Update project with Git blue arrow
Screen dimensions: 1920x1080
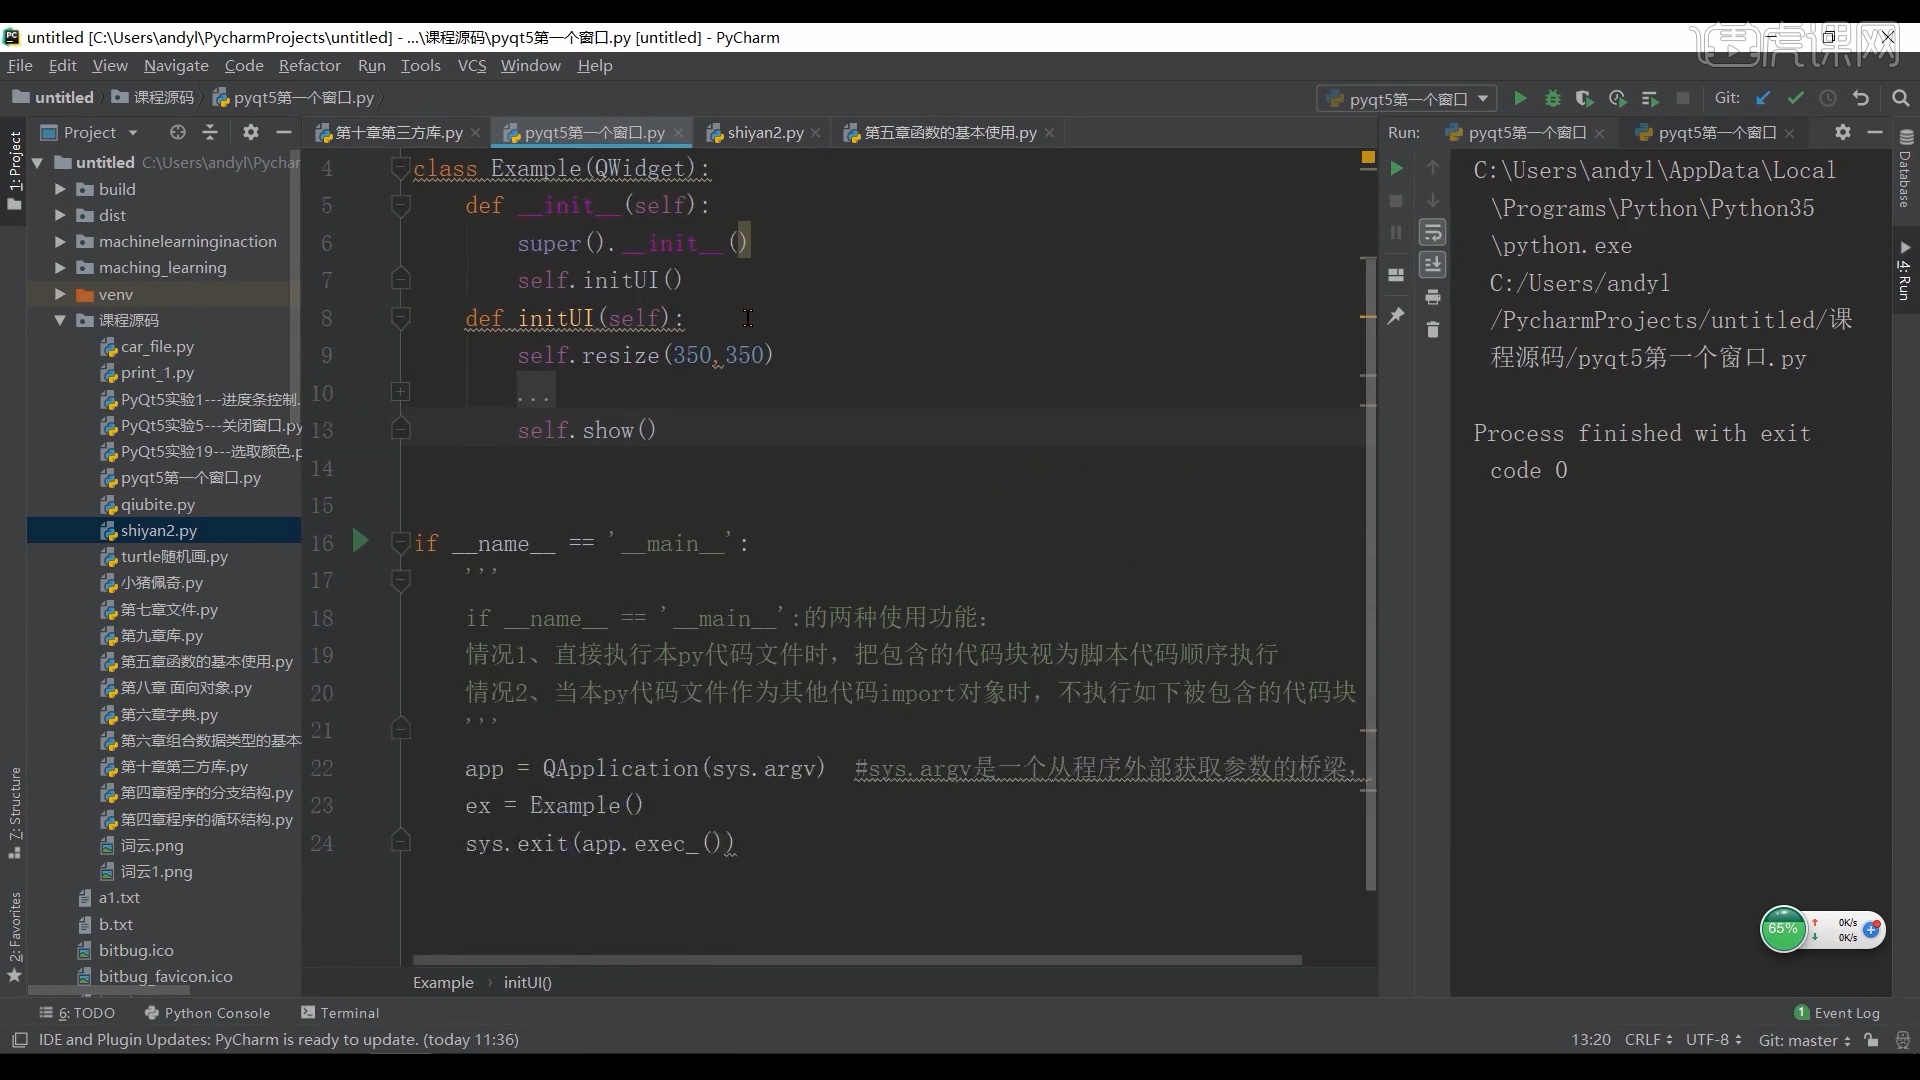1764,98
